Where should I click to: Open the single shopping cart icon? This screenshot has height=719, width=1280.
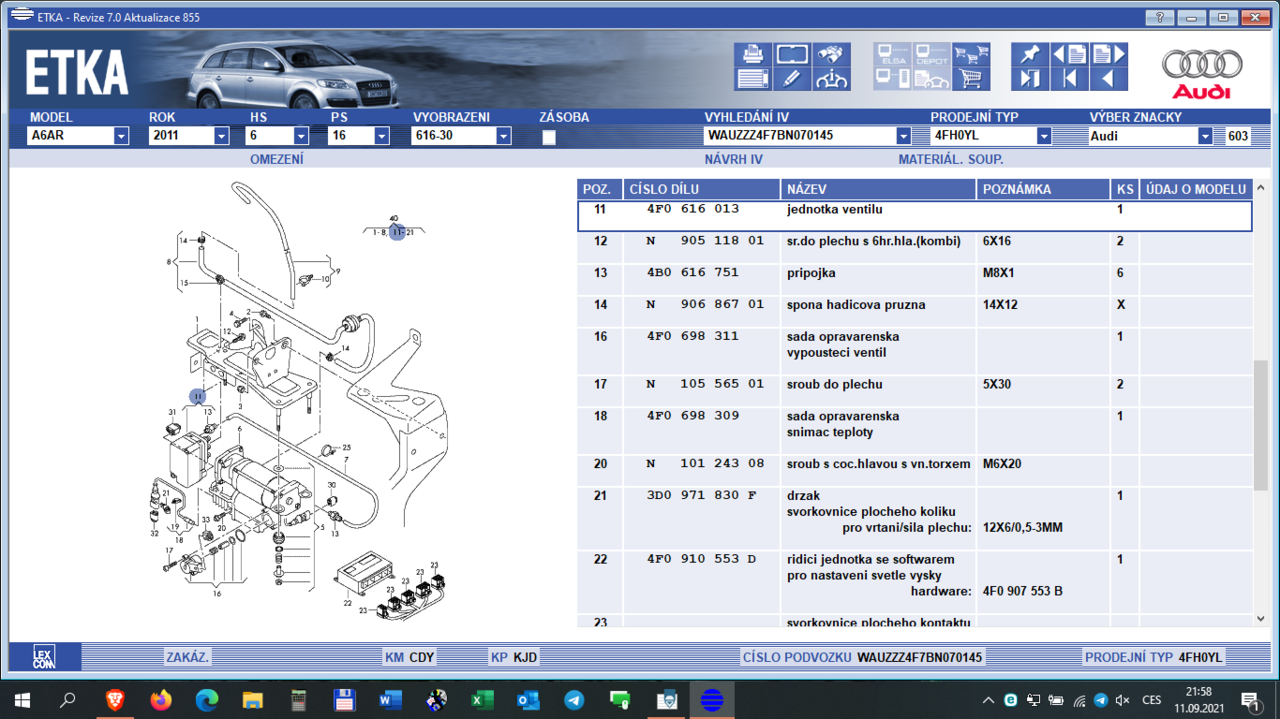(970, 78)
